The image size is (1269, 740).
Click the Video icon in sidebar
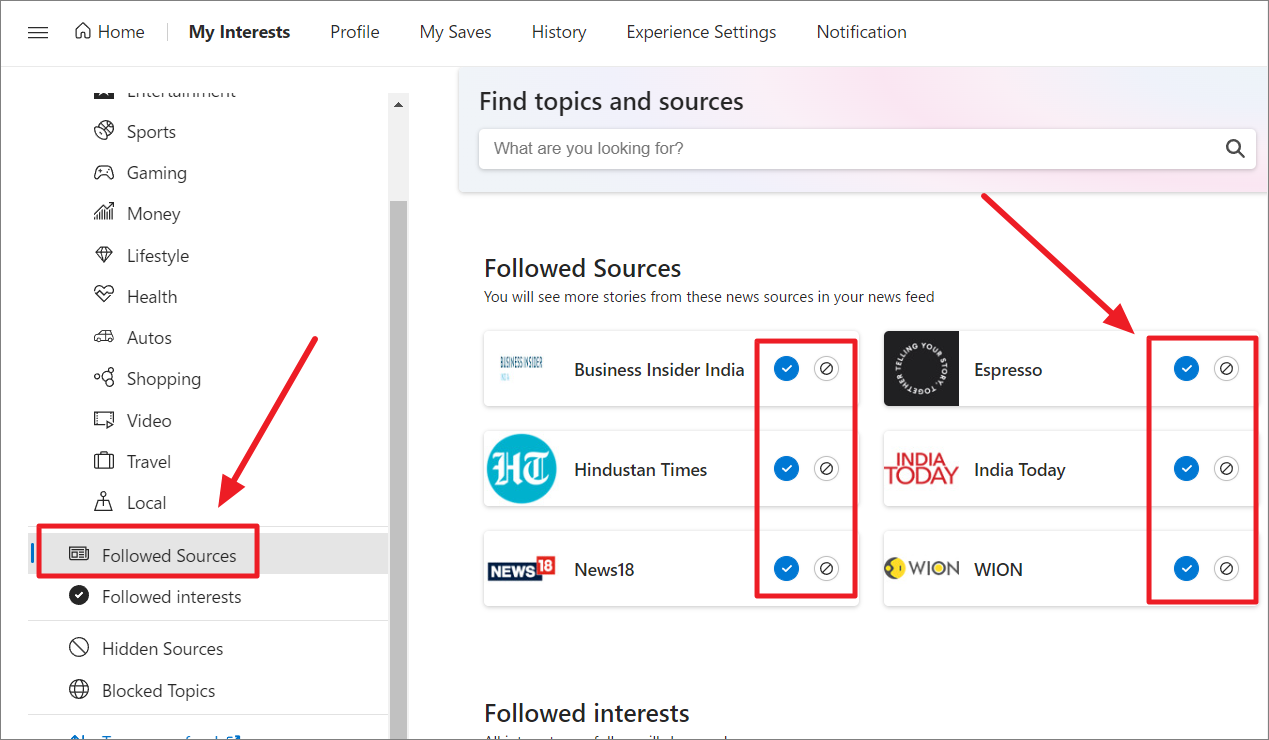coord(104,420)
